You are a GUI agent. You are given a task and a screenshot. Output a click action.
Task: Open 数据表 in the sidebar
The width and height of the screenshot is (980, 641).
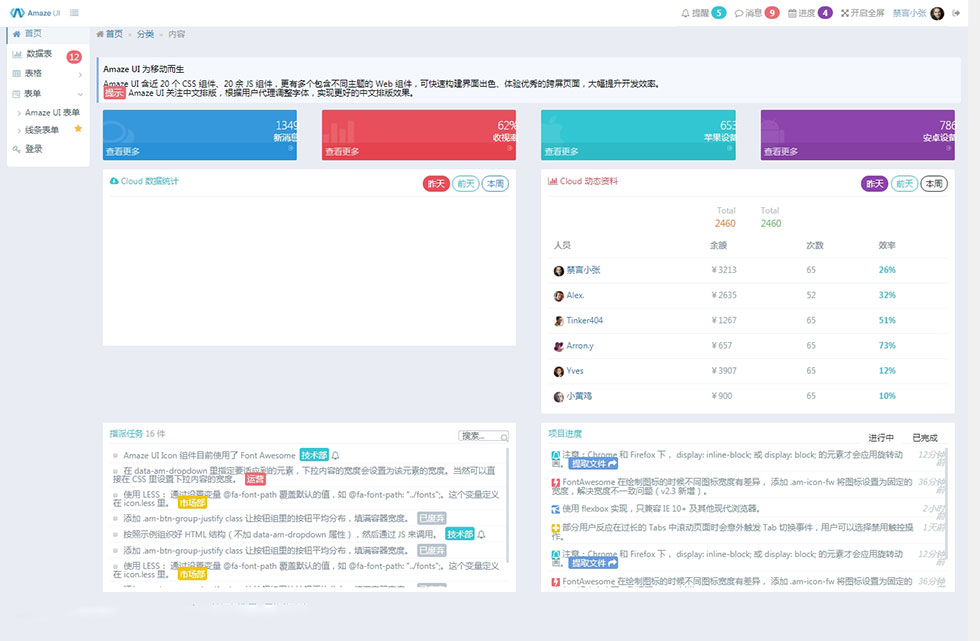[x=39, y=54]
